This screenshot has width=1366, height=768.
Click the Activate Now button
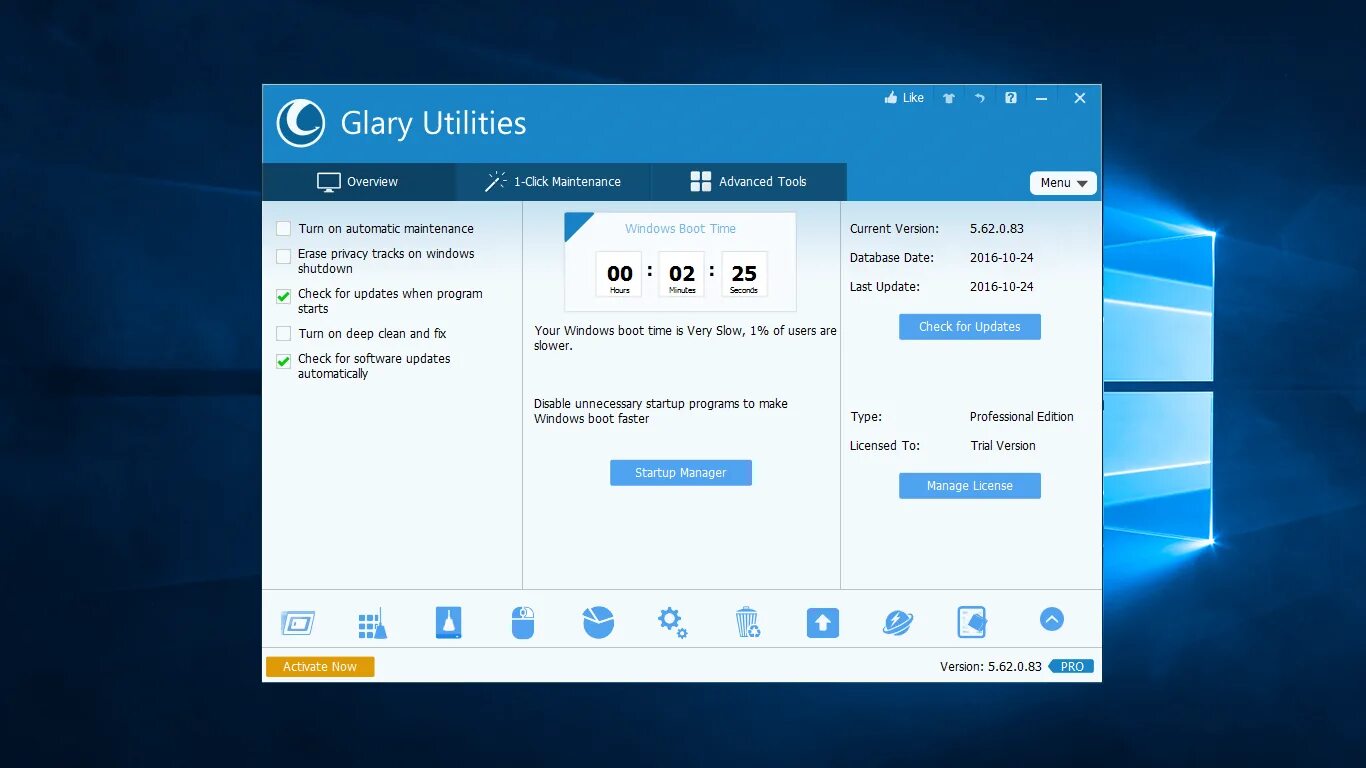point(320,667)
